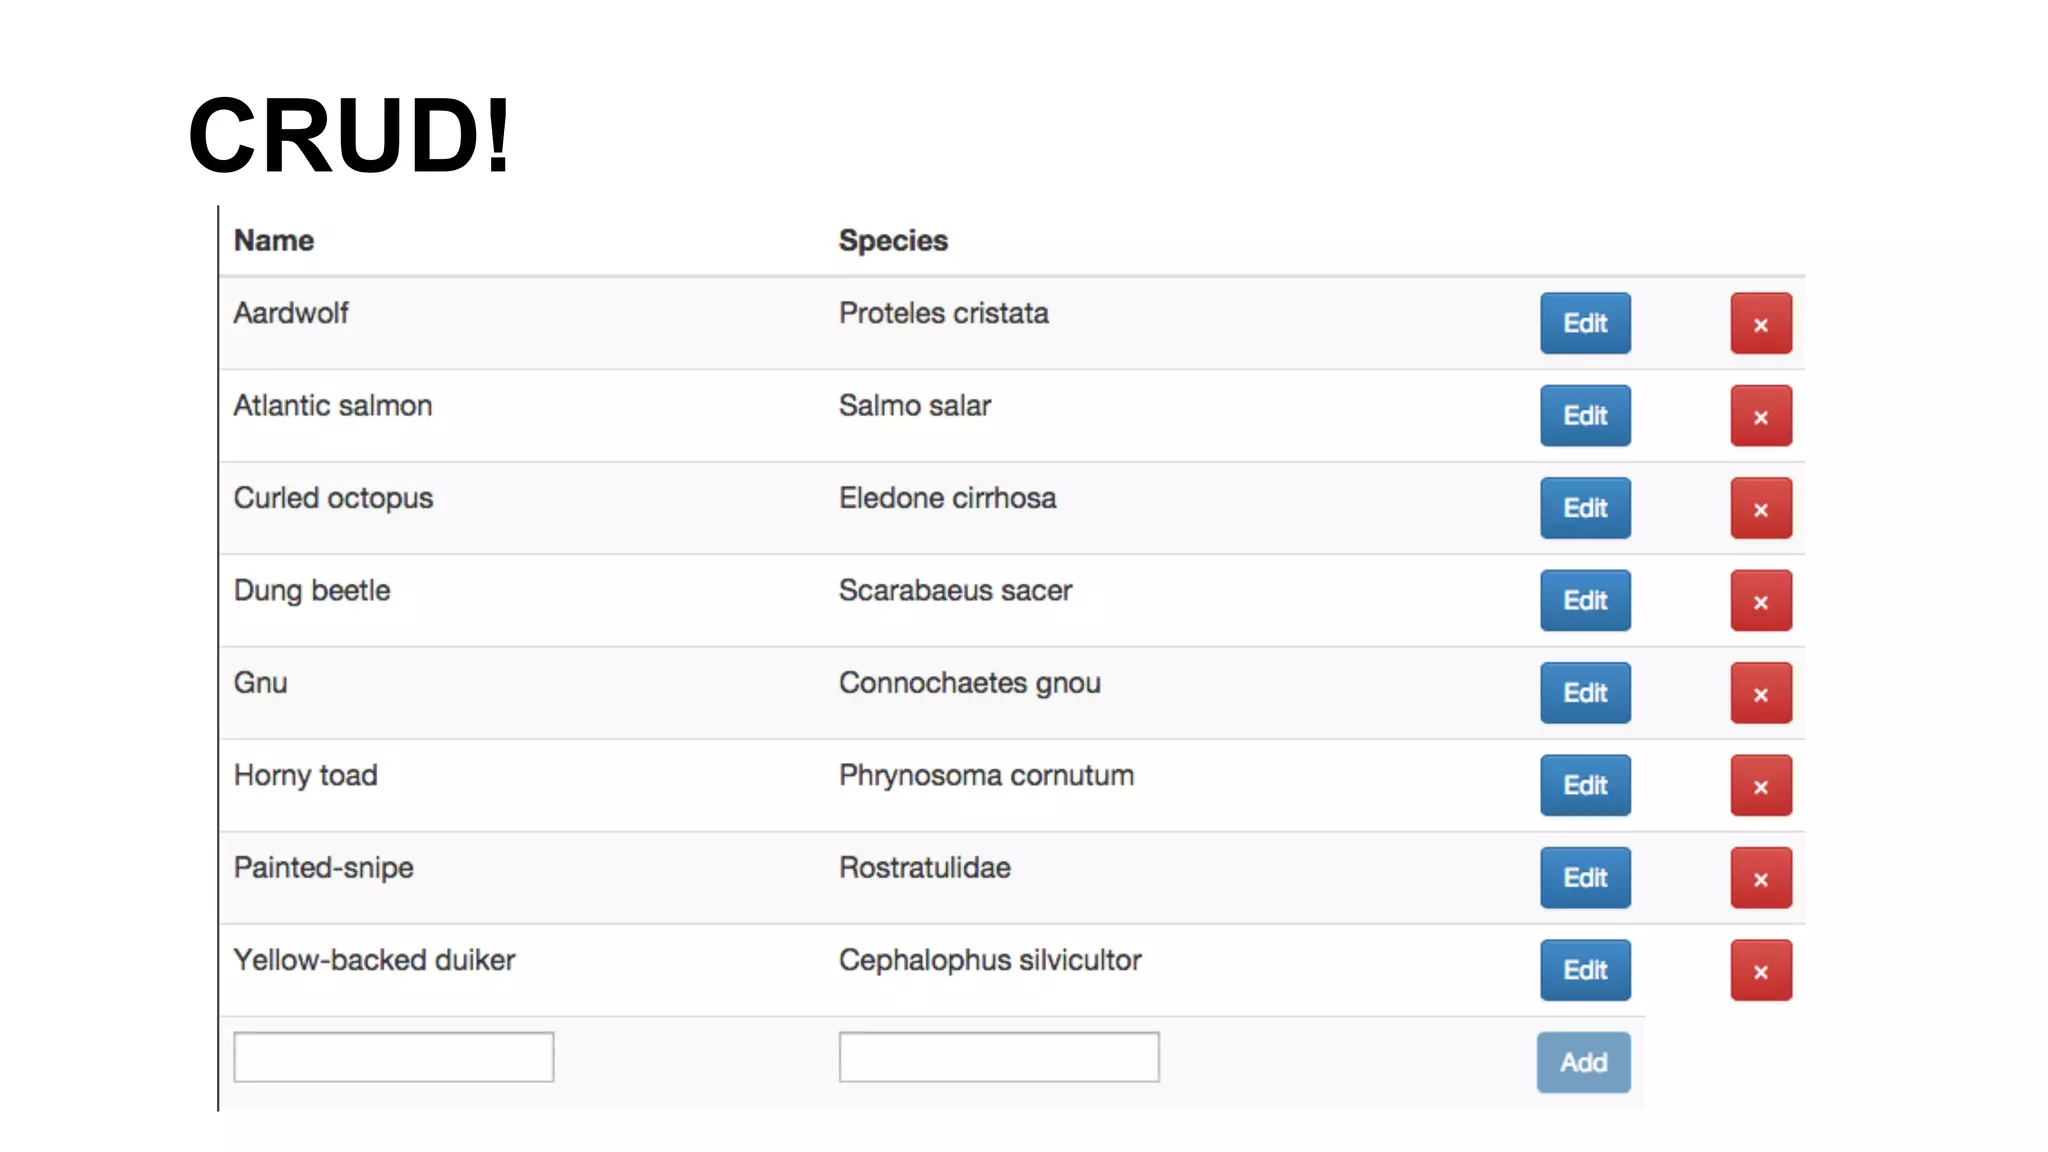Focus the new Name input field
The image size is (2048, 1152).
pos(393,1057)
